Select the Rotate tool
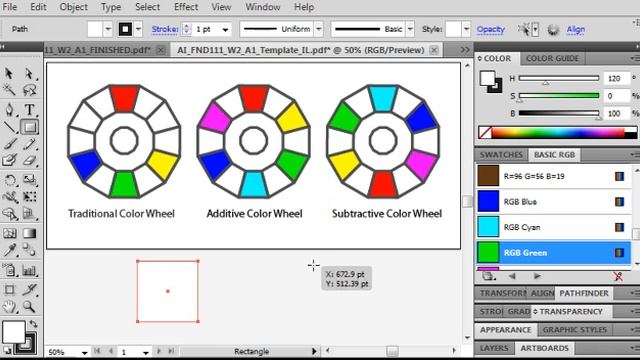This screenshot has width=640, height=360. [9, 180]
